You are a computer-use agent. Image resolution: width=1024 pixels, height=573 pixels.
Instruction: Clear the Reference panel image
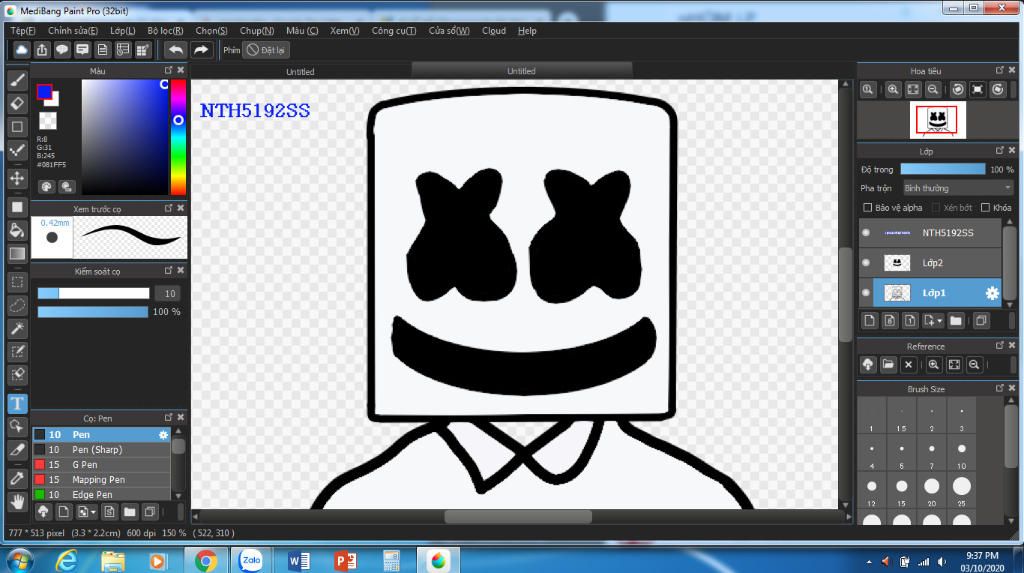pyautogui.click(x=908, y=365)
